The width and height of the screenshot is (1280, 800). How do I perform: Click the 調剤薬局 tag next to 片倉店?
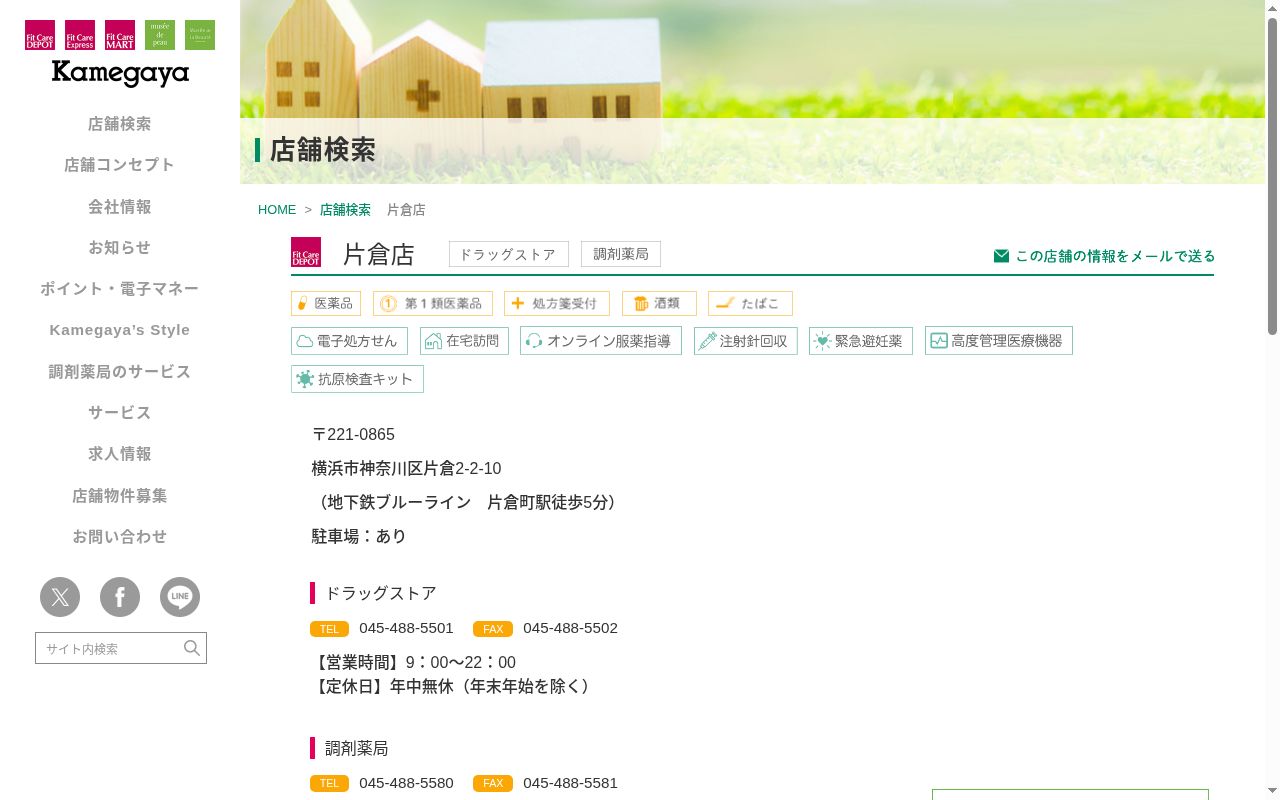pos(621,254)
